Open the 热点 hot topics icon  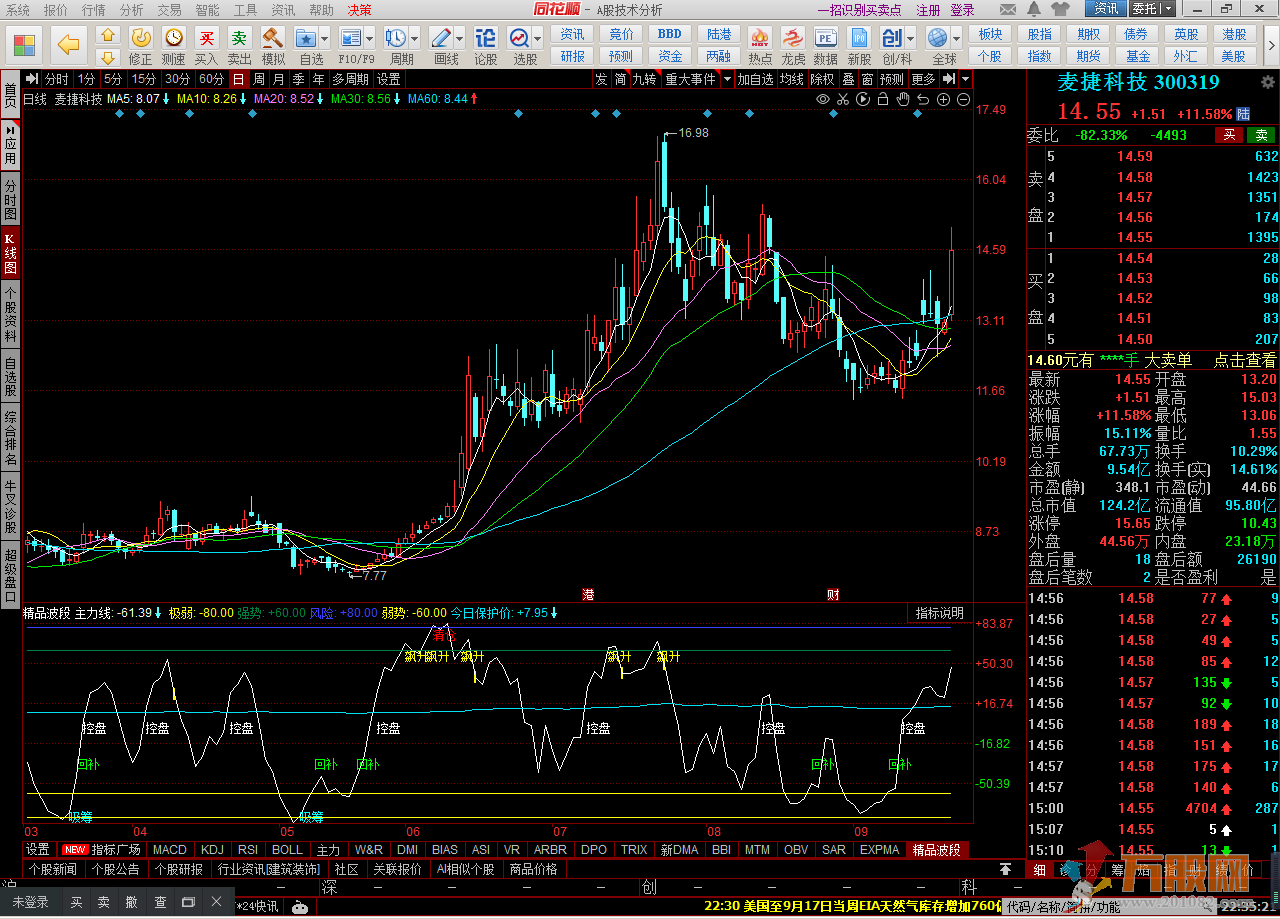point(760,38)
